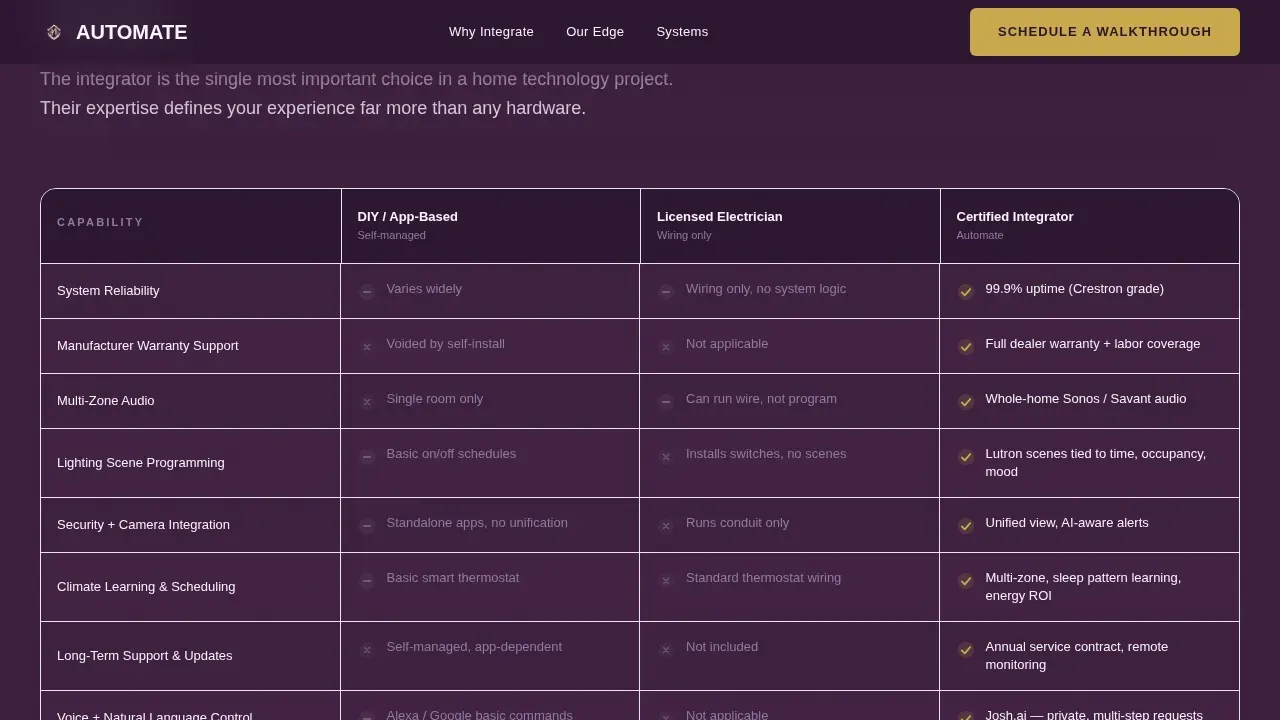Select the CAPABILITY column header

pyautogui.click(x=191, y=226)
